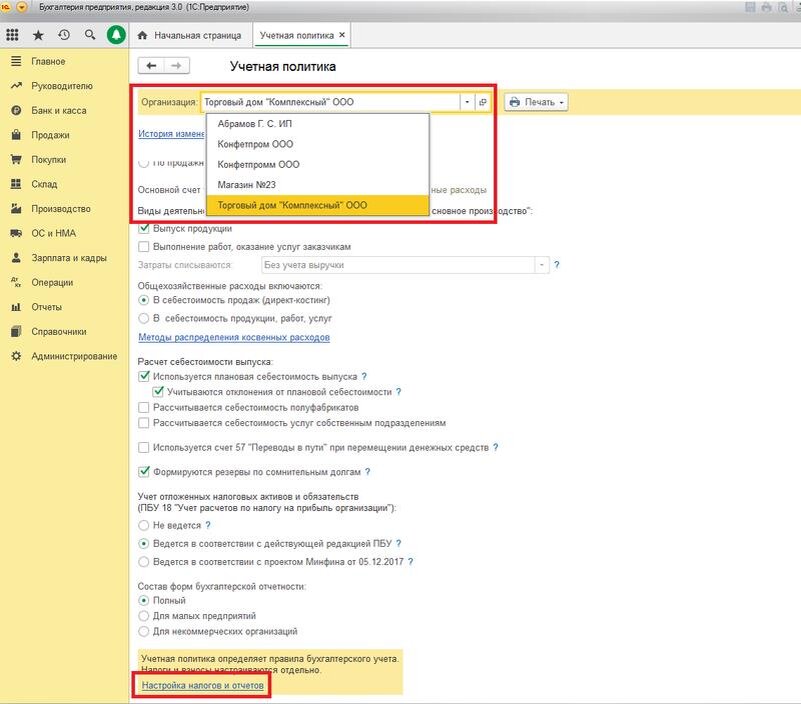Screen dimensions: 801x704
Task: Open Склад section label in sidebar
Action: [x=44, y=184]
